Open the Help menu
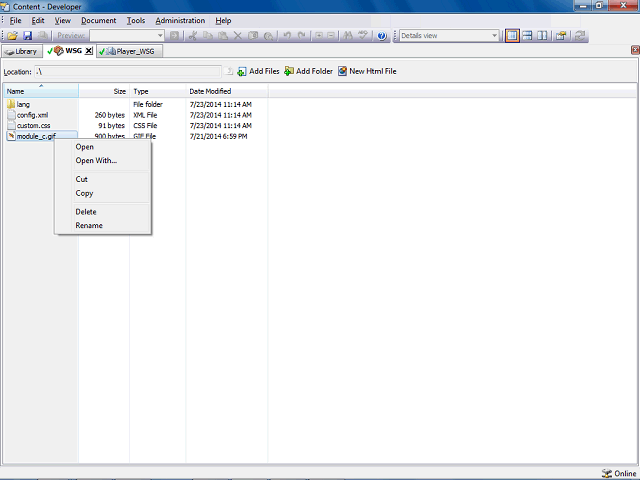This screenshot has width=640, height=480. click(223, 20)
